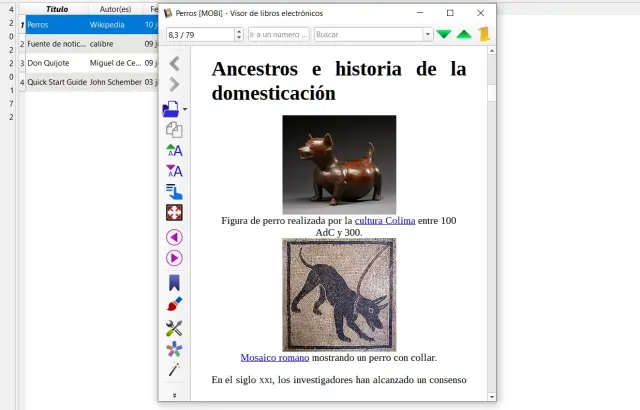Click the page position stepper arrows
The width and height of the screenshot is (640, 410).
pyautogui.click(x=239, y=34)
